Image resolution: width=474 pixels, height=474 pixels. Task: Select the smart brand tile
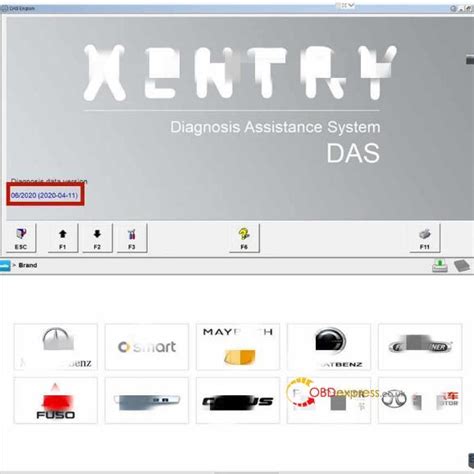coord(147,347)
